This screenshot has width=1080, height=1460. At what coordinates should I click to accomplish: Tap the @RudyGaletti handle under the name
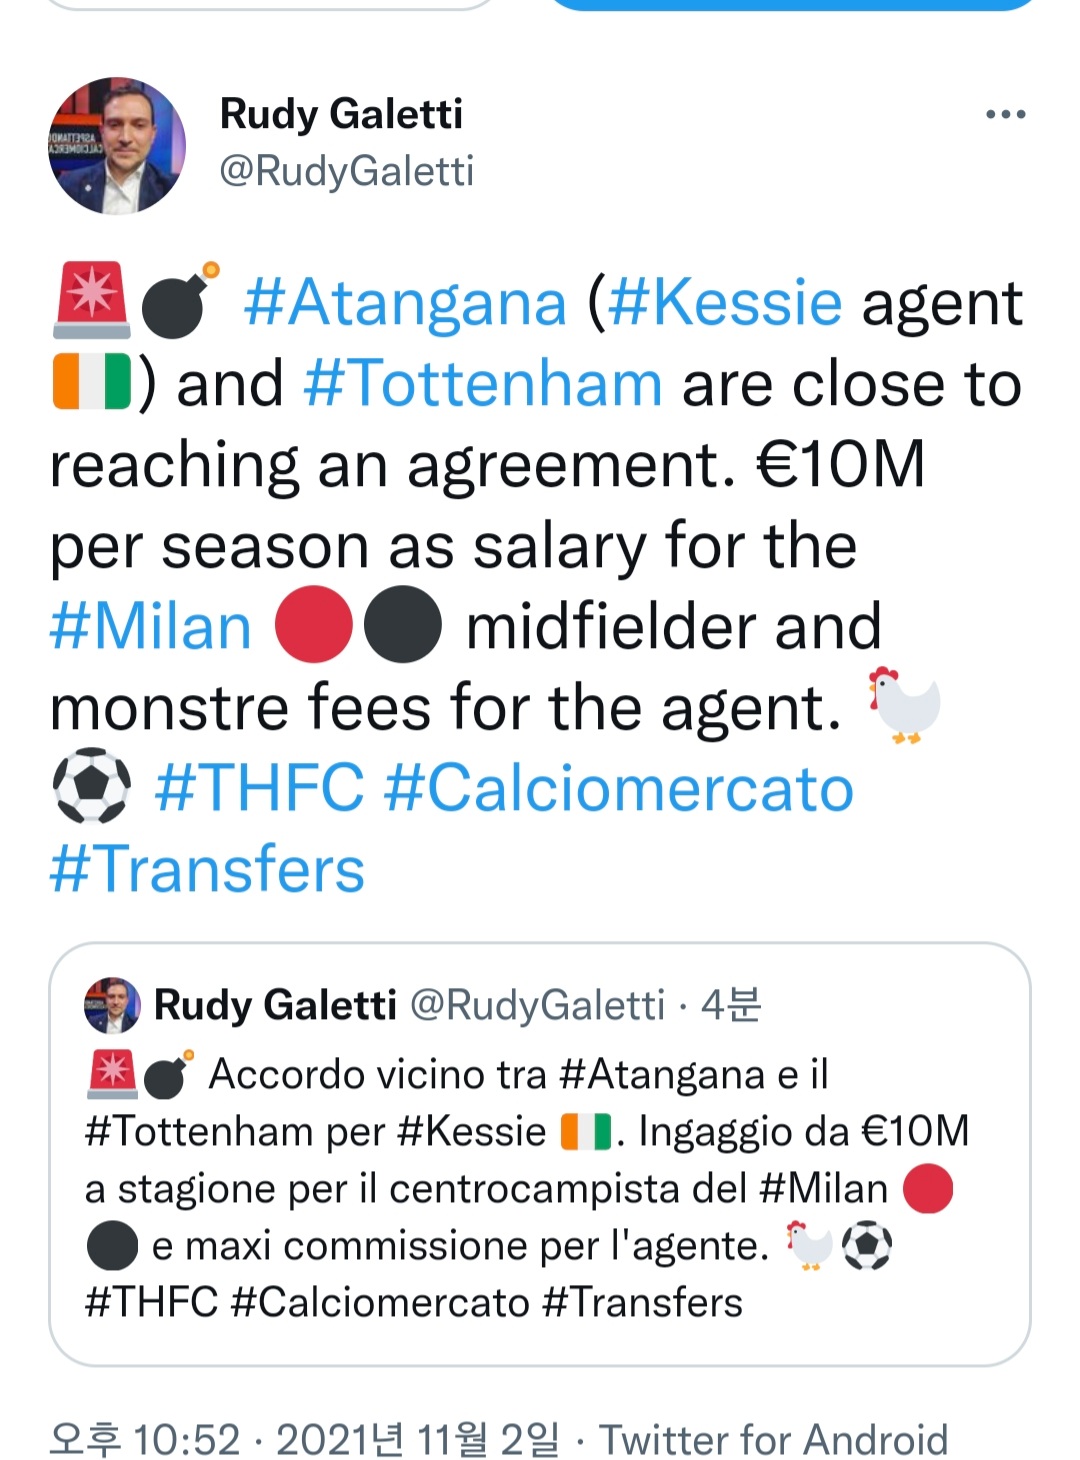[346, 171]
